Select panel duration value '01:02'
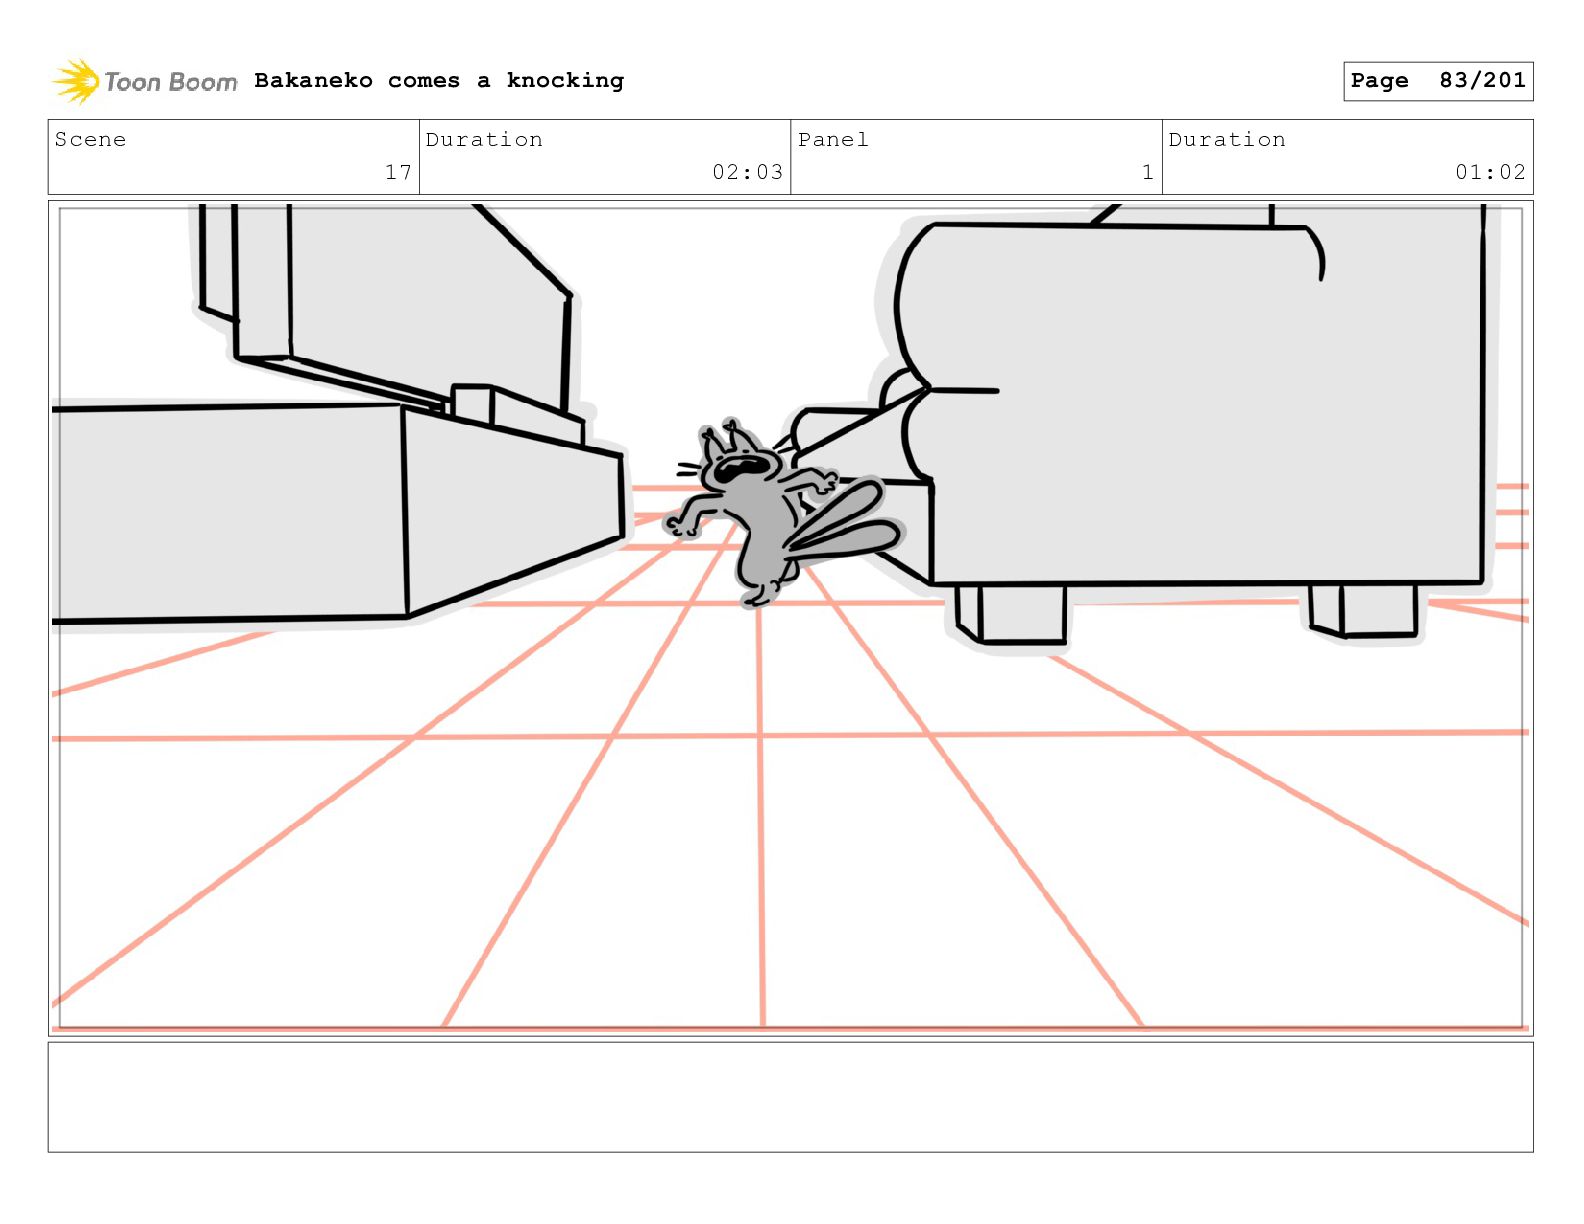The image size is (1584, 1224). click(1490, 172)
